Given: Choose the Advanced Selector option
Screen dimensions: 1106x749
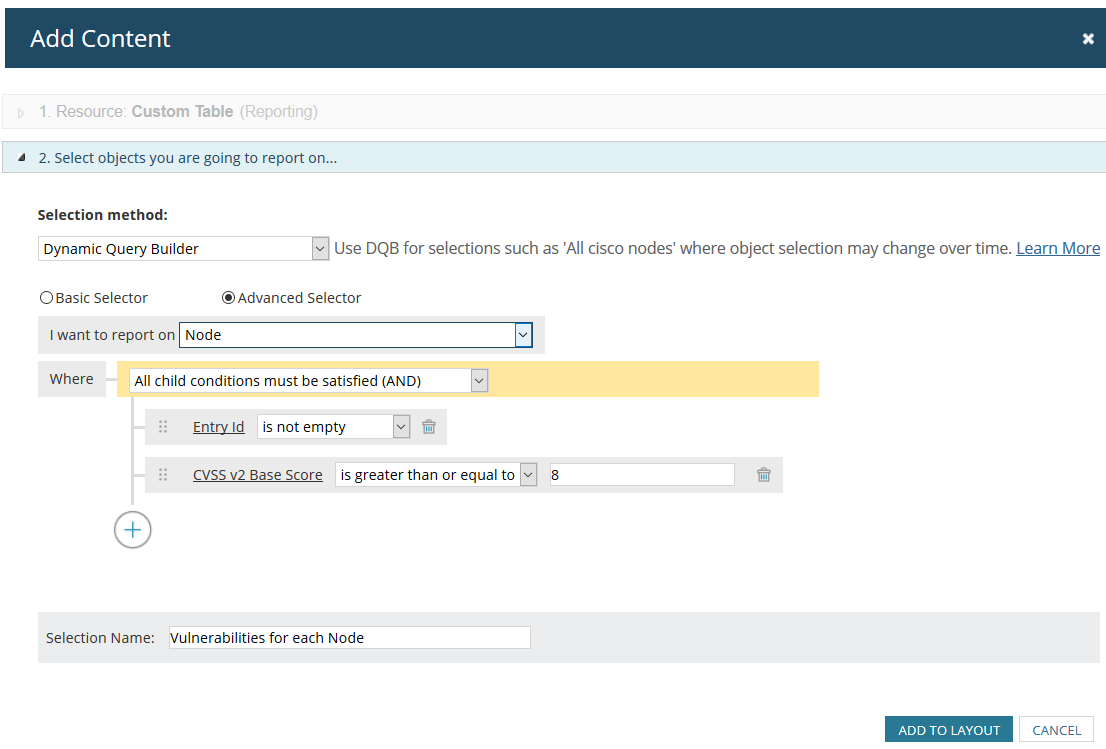Looking at the screenshot, I should pos(228,298).
